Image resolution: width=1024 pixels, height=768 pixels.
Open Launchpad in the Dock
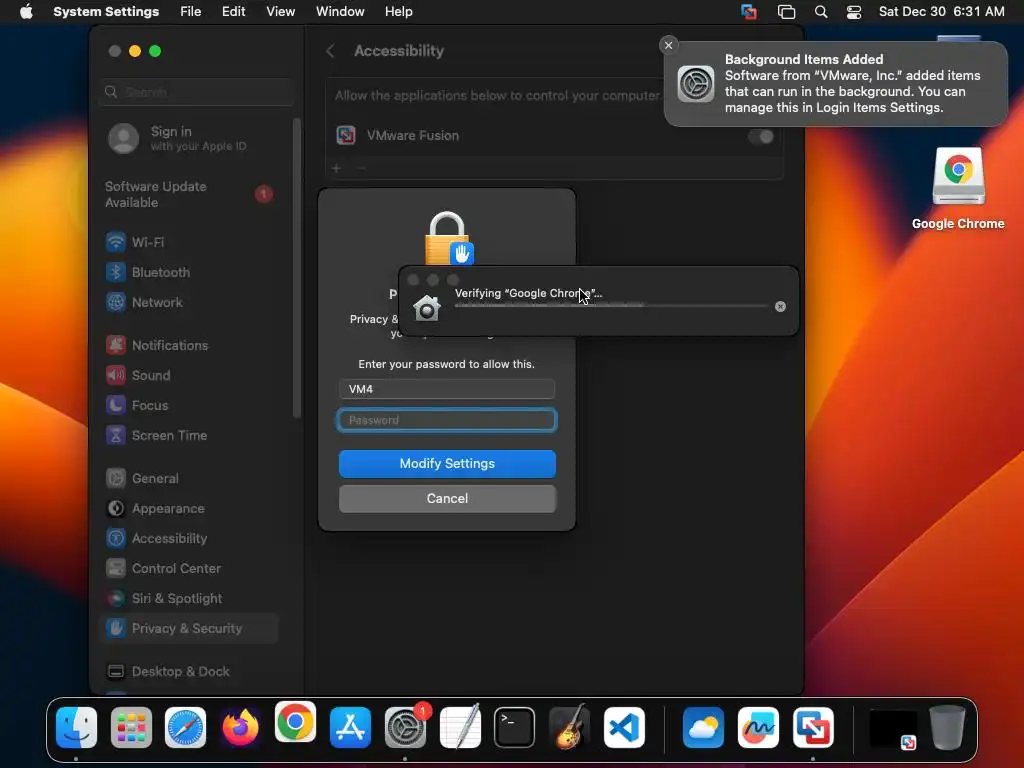pyautogui.click(x=131, y=727)
